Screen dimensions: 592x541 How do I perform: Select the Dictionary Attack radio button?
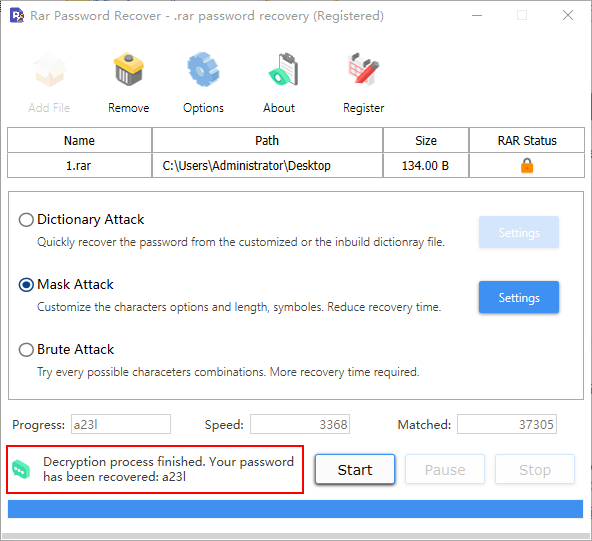click(26, 220)
